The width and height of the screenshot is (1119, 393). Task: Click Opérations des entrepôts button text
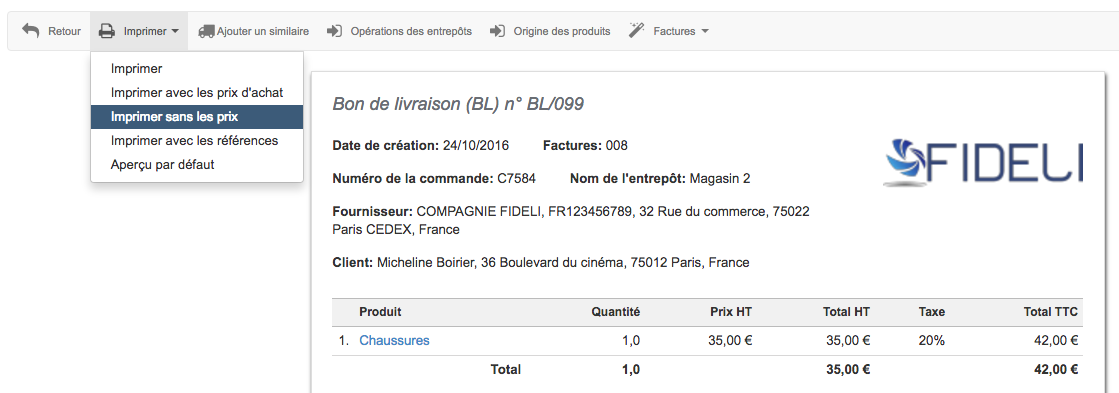pos(411,31)
